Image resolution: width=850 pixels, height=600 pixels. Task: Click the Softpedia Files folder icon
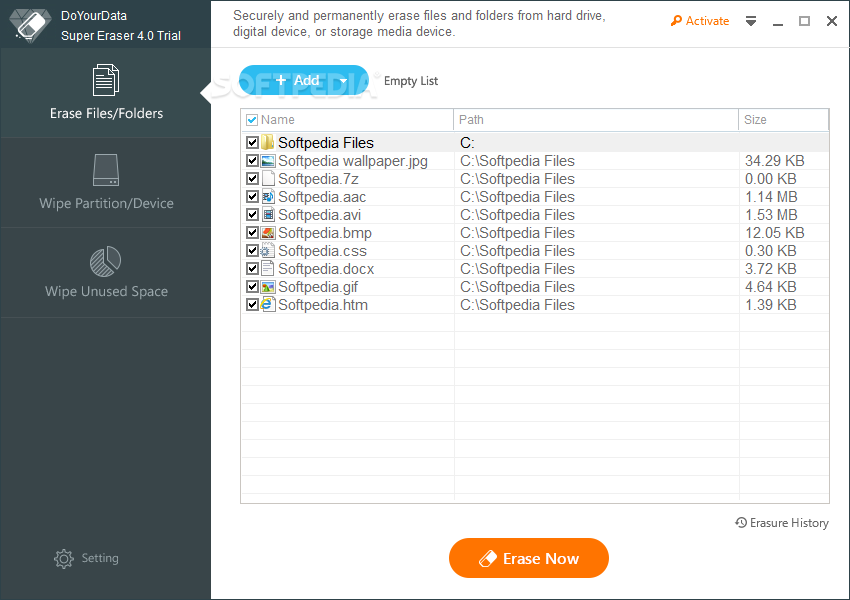point(267,143)
